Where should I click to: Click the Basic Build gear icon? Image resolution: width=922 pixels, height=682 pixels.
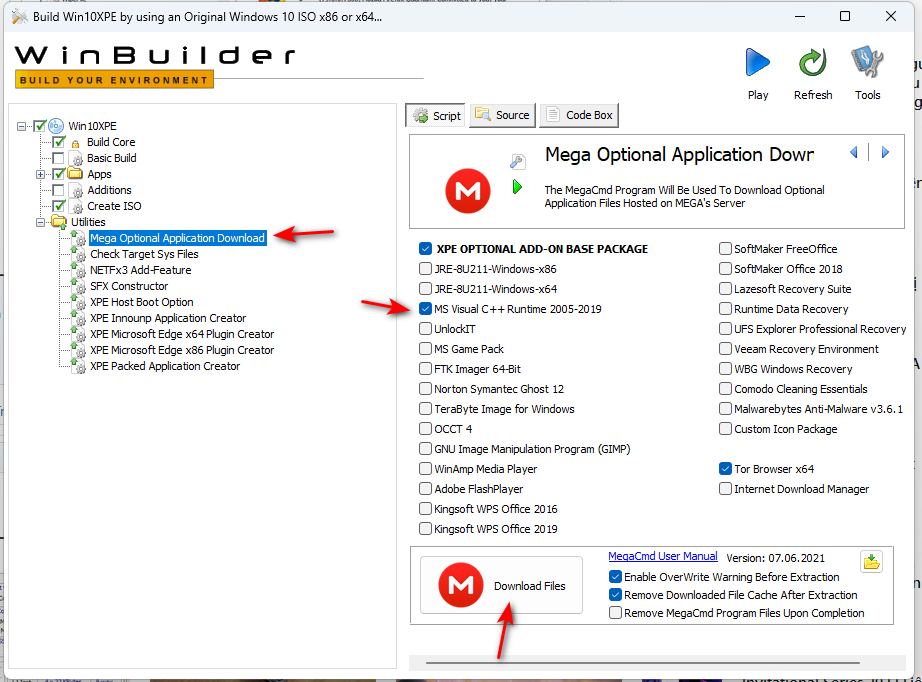(x=76, y=158)
